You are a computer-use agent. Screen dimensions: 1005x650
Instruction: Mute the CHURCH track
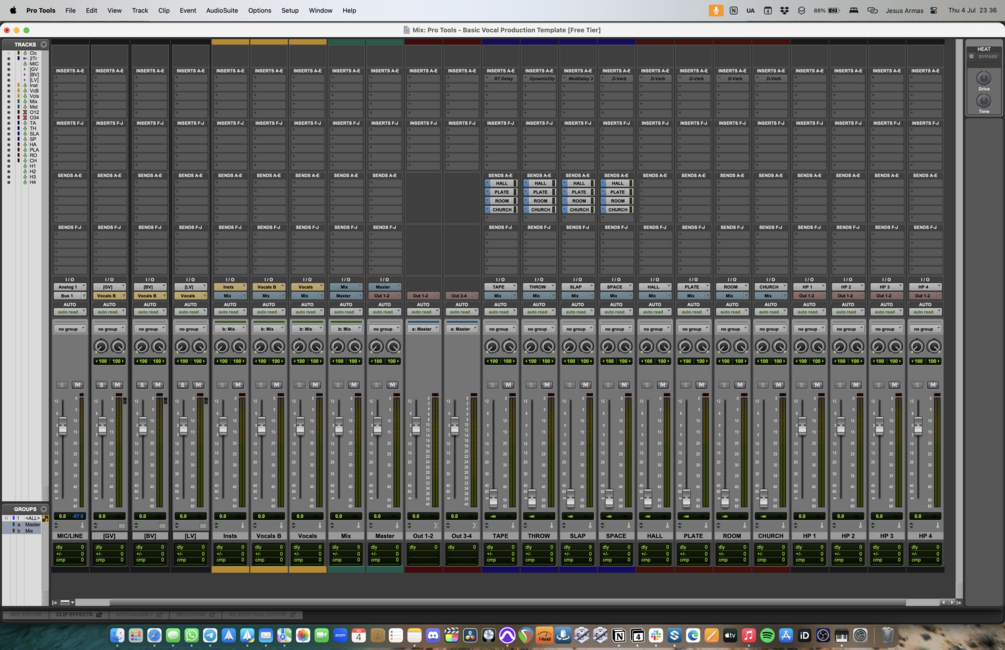pyautogui.click(x=778, y=385)
